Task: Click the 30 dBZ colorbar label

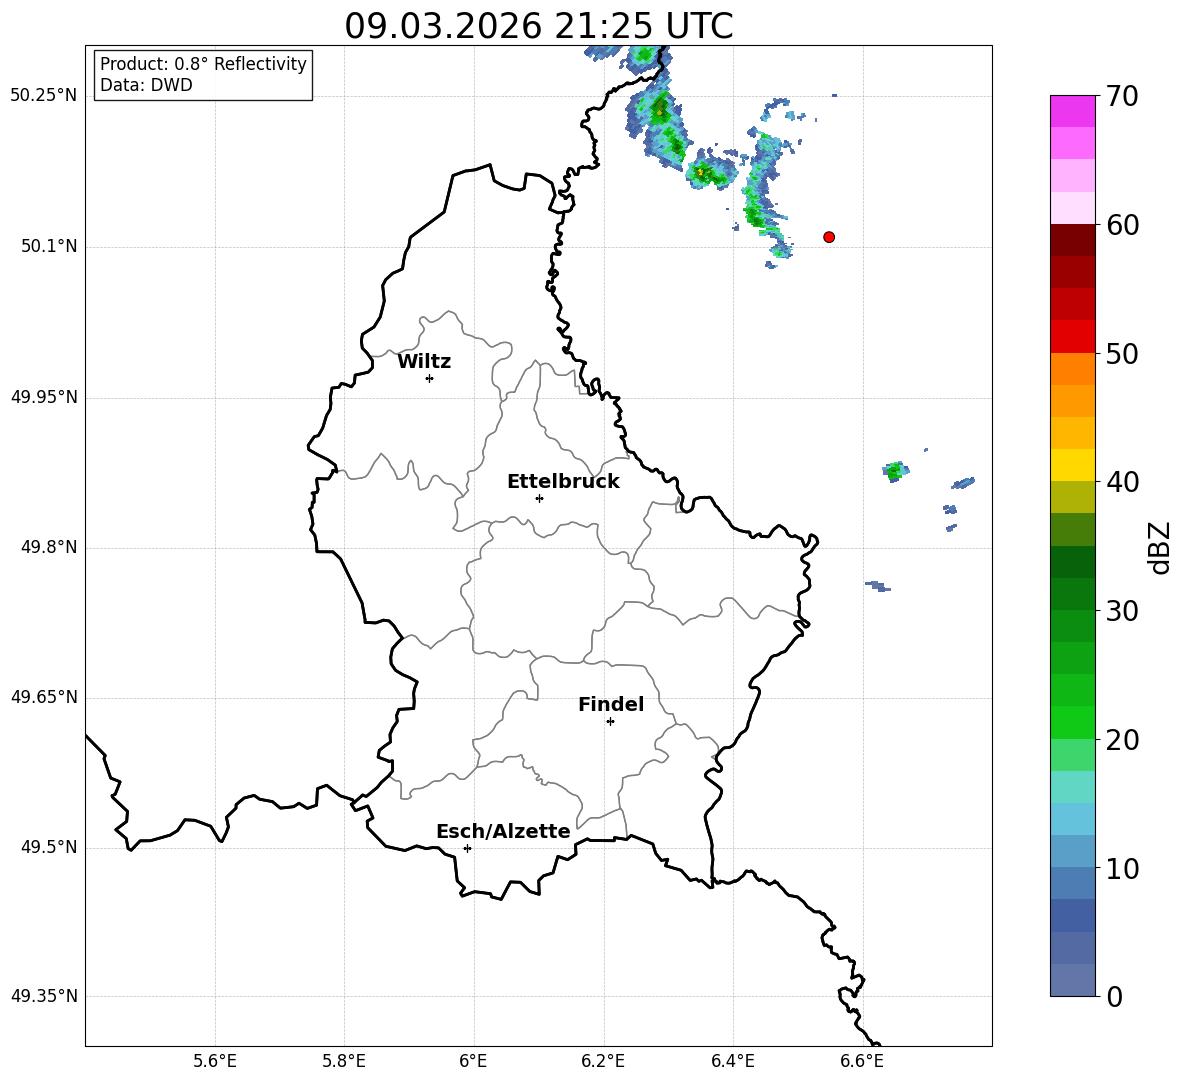Action: [x=1121, y=611]
